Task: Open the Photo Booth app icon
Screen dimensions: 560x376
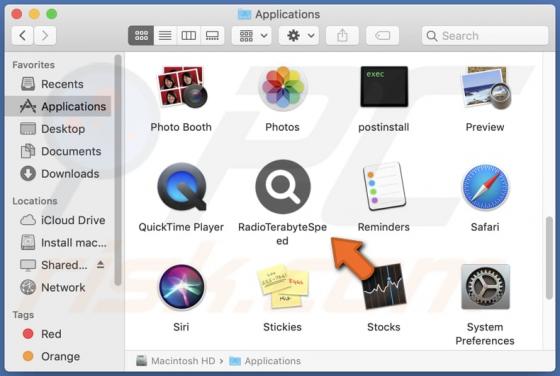Action: (x=181, y=87)
